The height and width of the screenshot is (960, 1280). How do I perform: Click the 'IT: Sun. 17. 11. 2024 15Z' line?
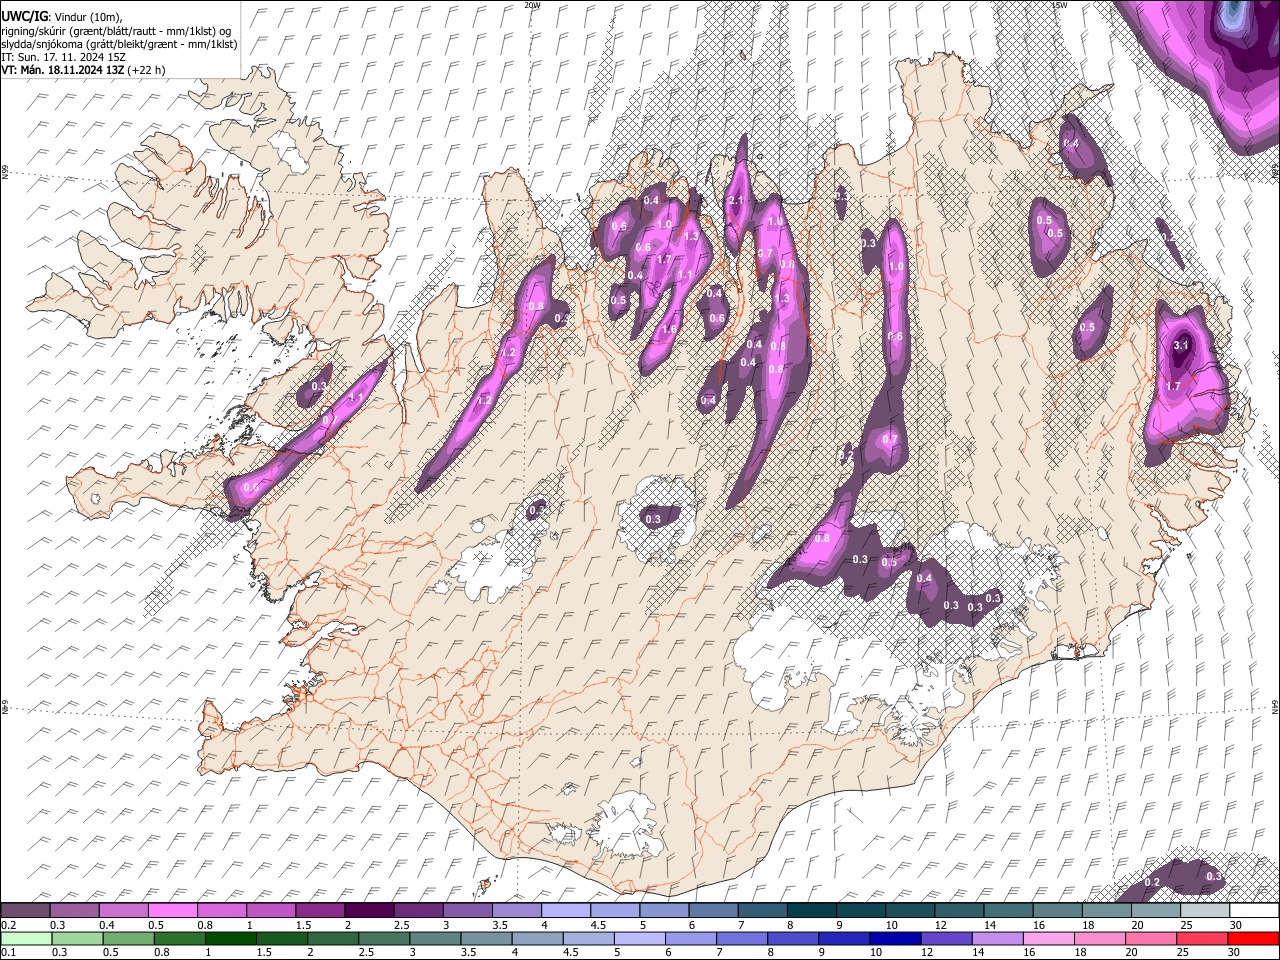click(64, 57)
